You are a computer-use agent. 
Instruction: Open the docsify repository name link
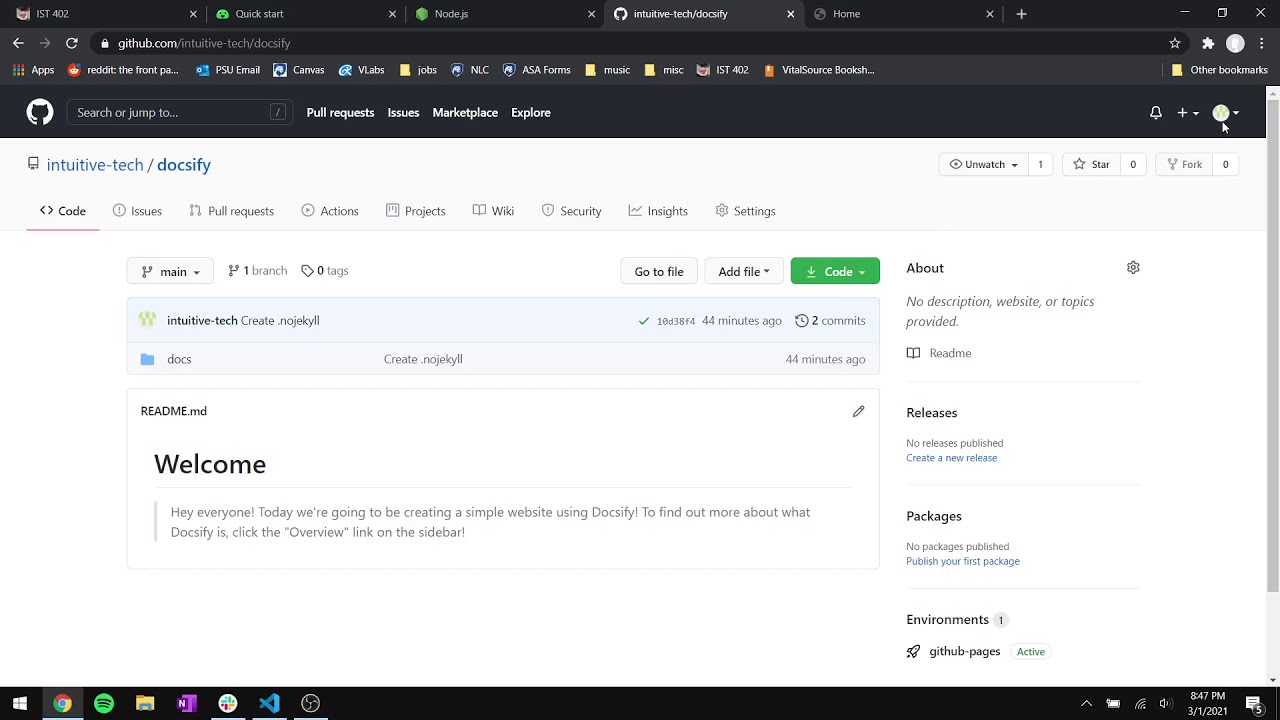pyautogui.click(x=184, y=165)
